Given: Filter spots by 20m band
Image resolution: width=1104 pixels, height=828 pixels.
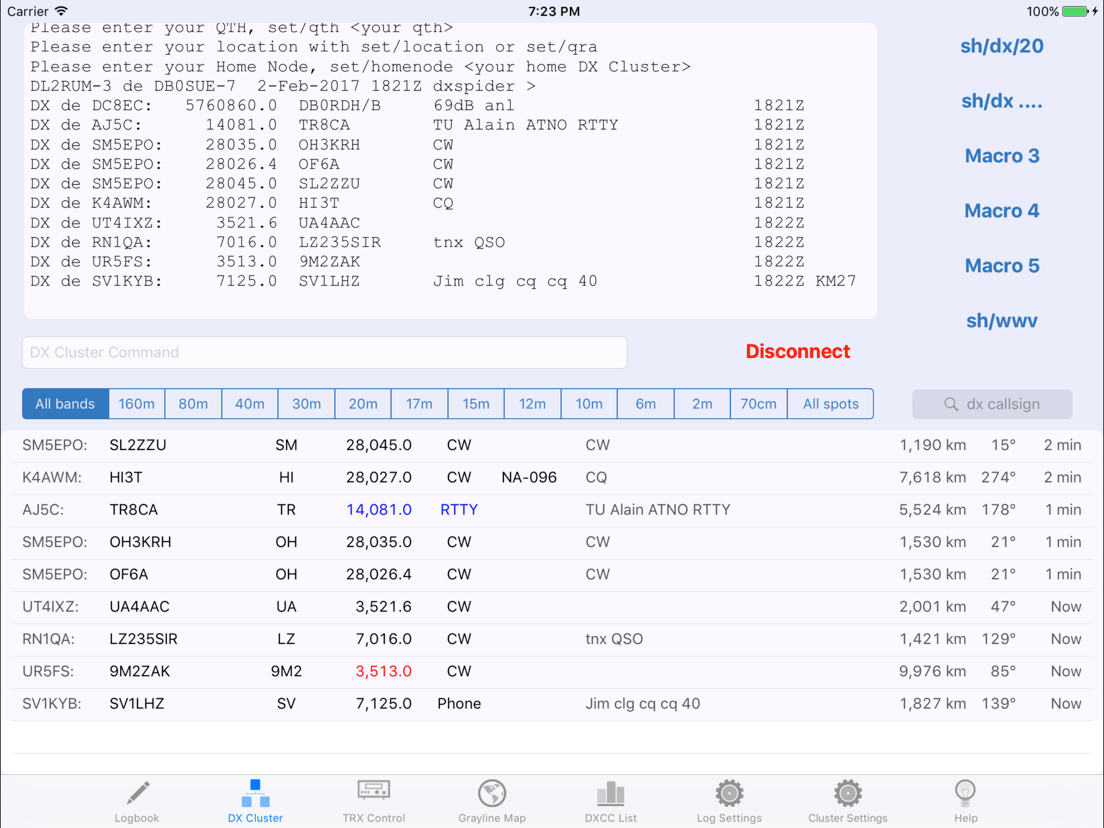Looking at the screenshot, I should pos(363,404).
